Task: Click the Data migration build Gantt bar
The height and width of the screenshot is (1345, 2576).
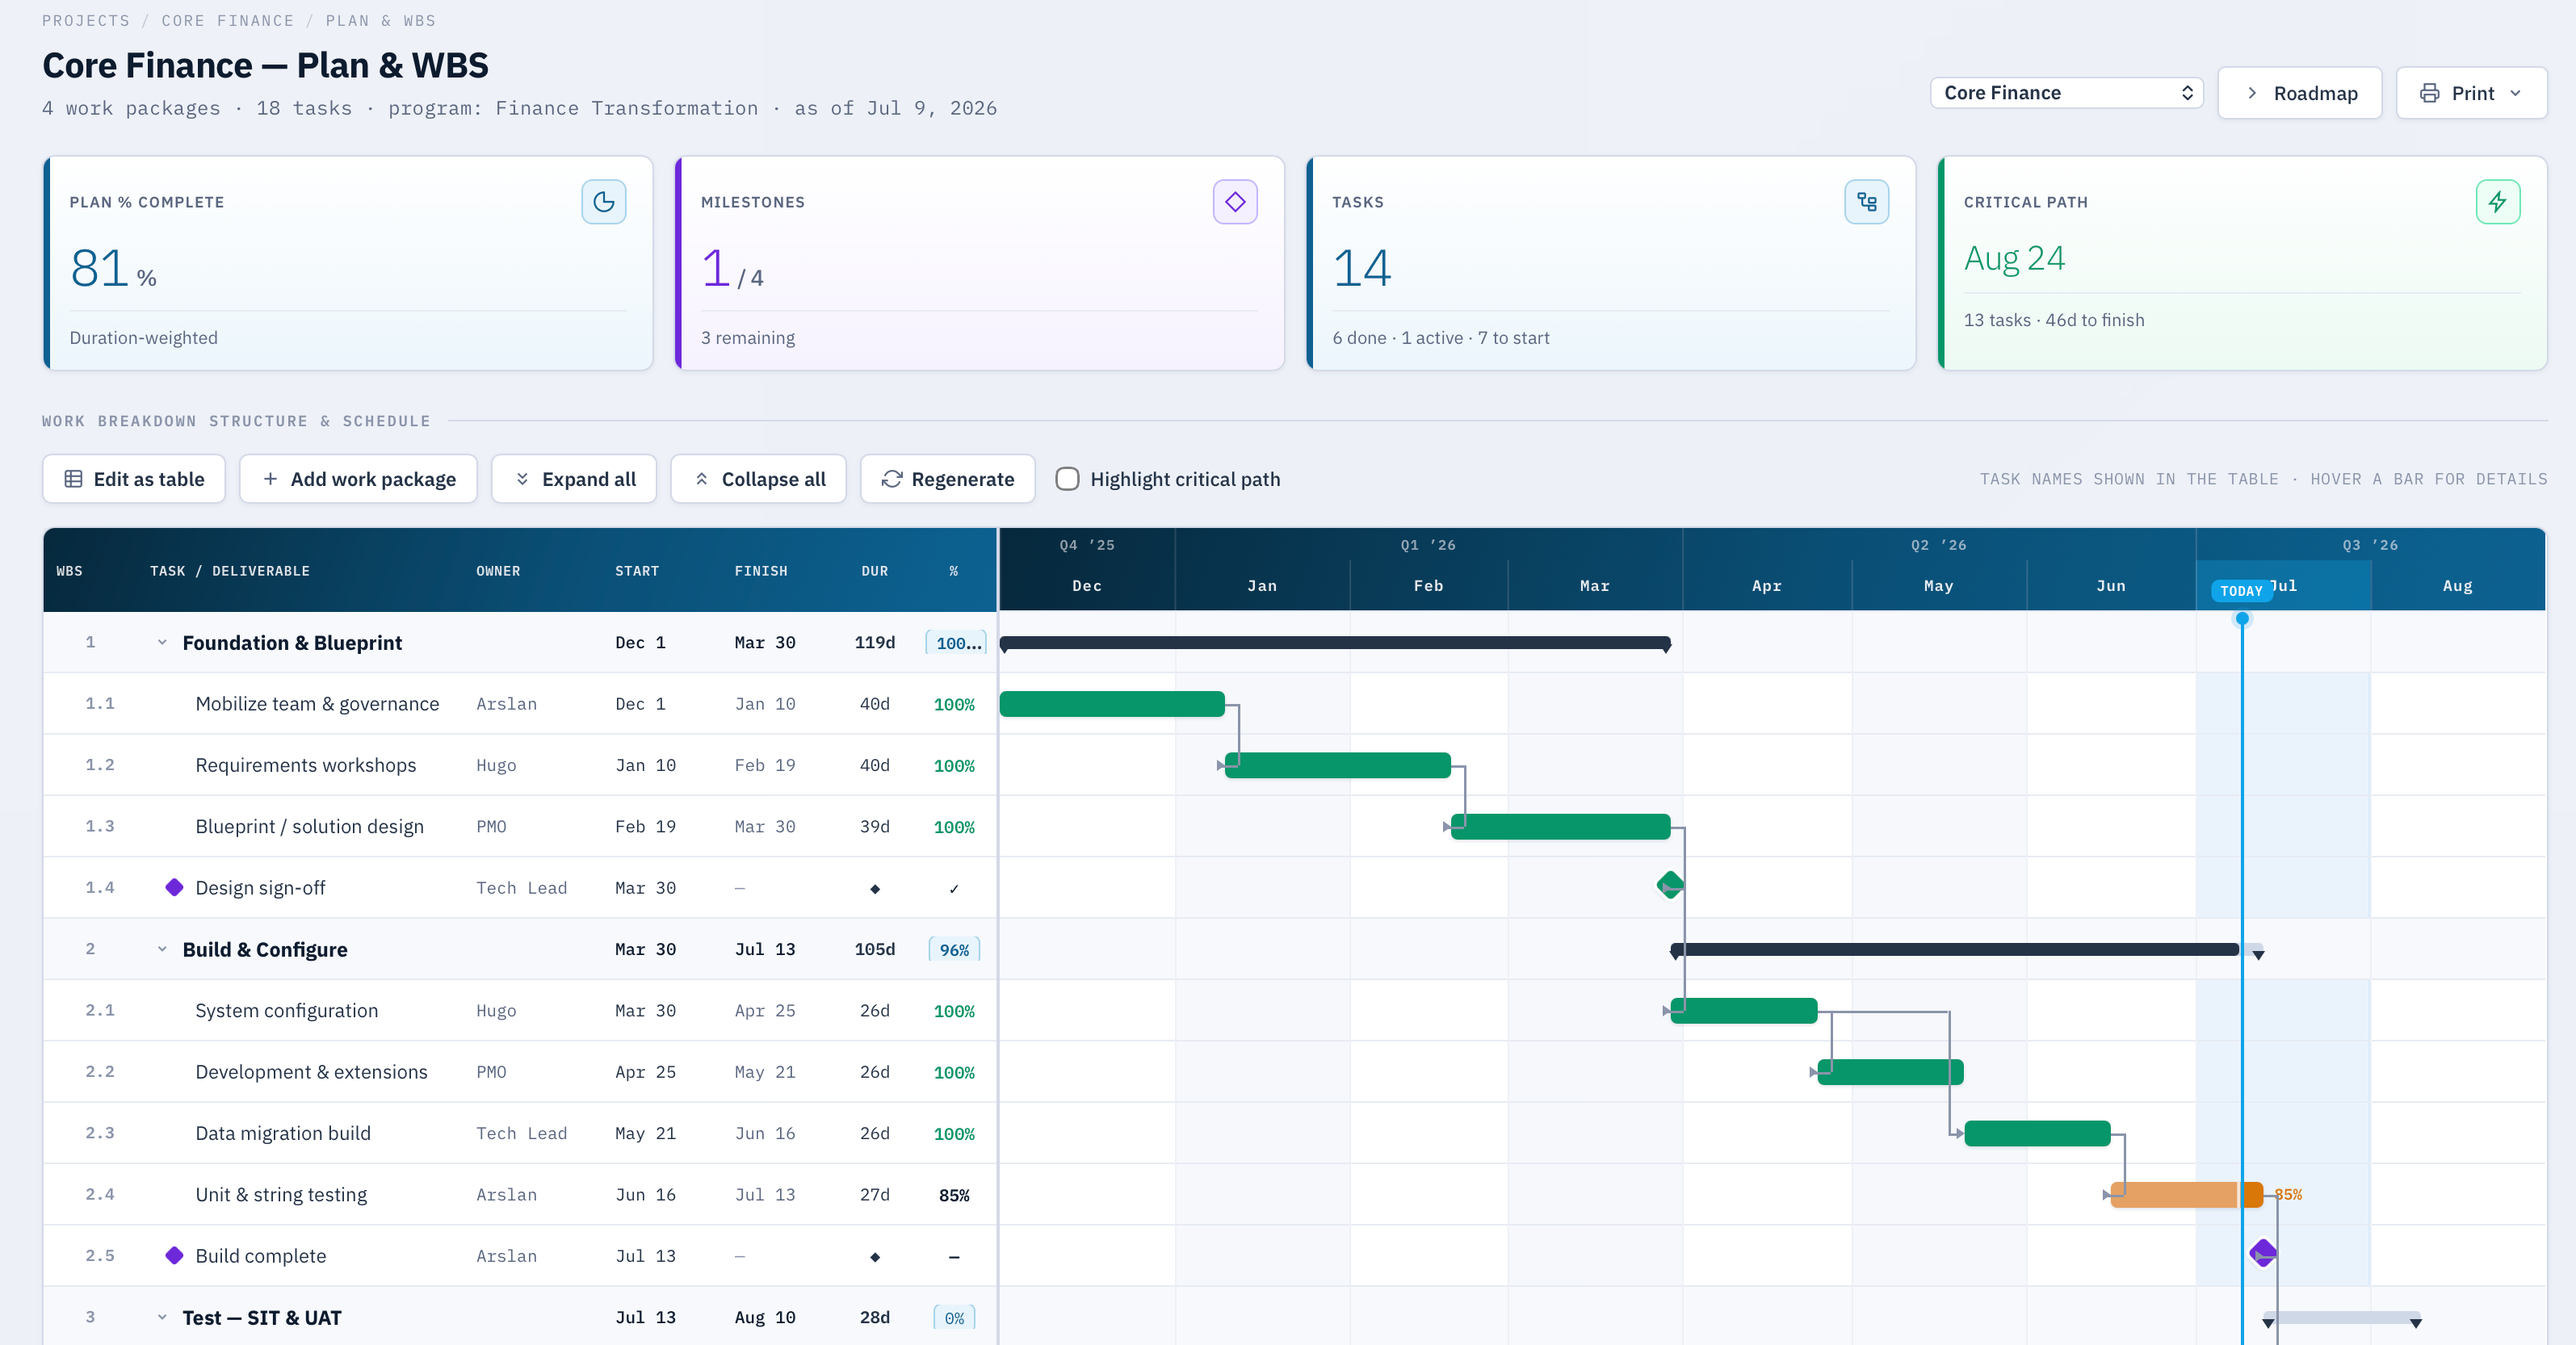Action: point(2037,1133)
